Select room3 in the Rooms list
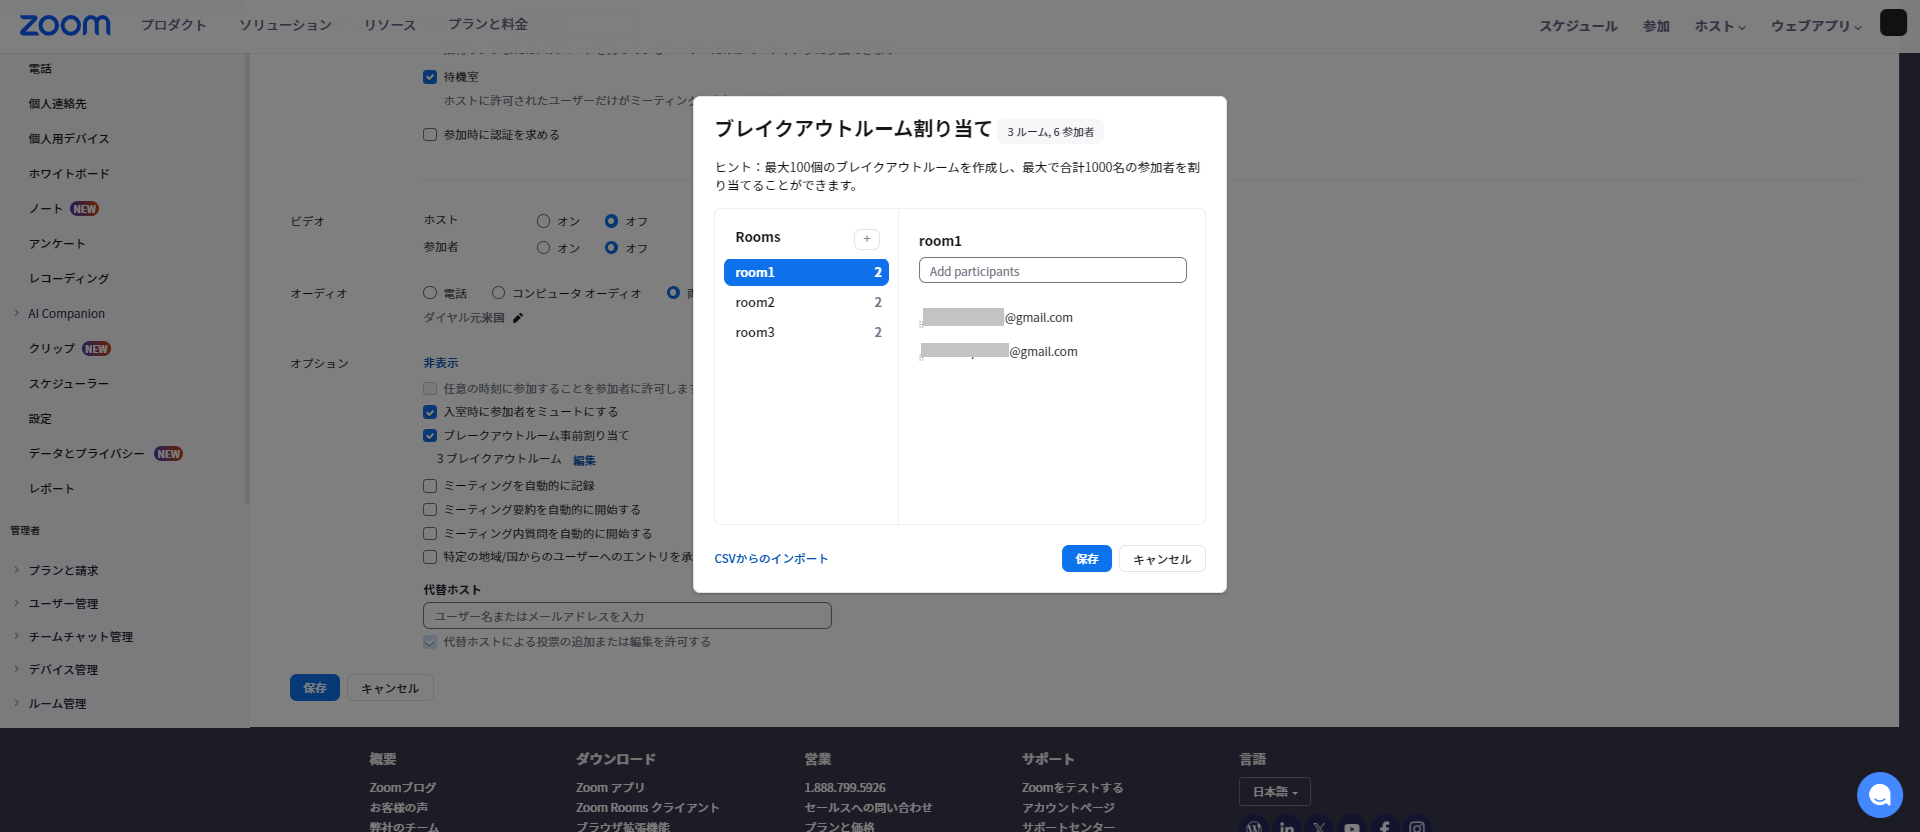Screen dimensions: 1920x832 (806, 333)
